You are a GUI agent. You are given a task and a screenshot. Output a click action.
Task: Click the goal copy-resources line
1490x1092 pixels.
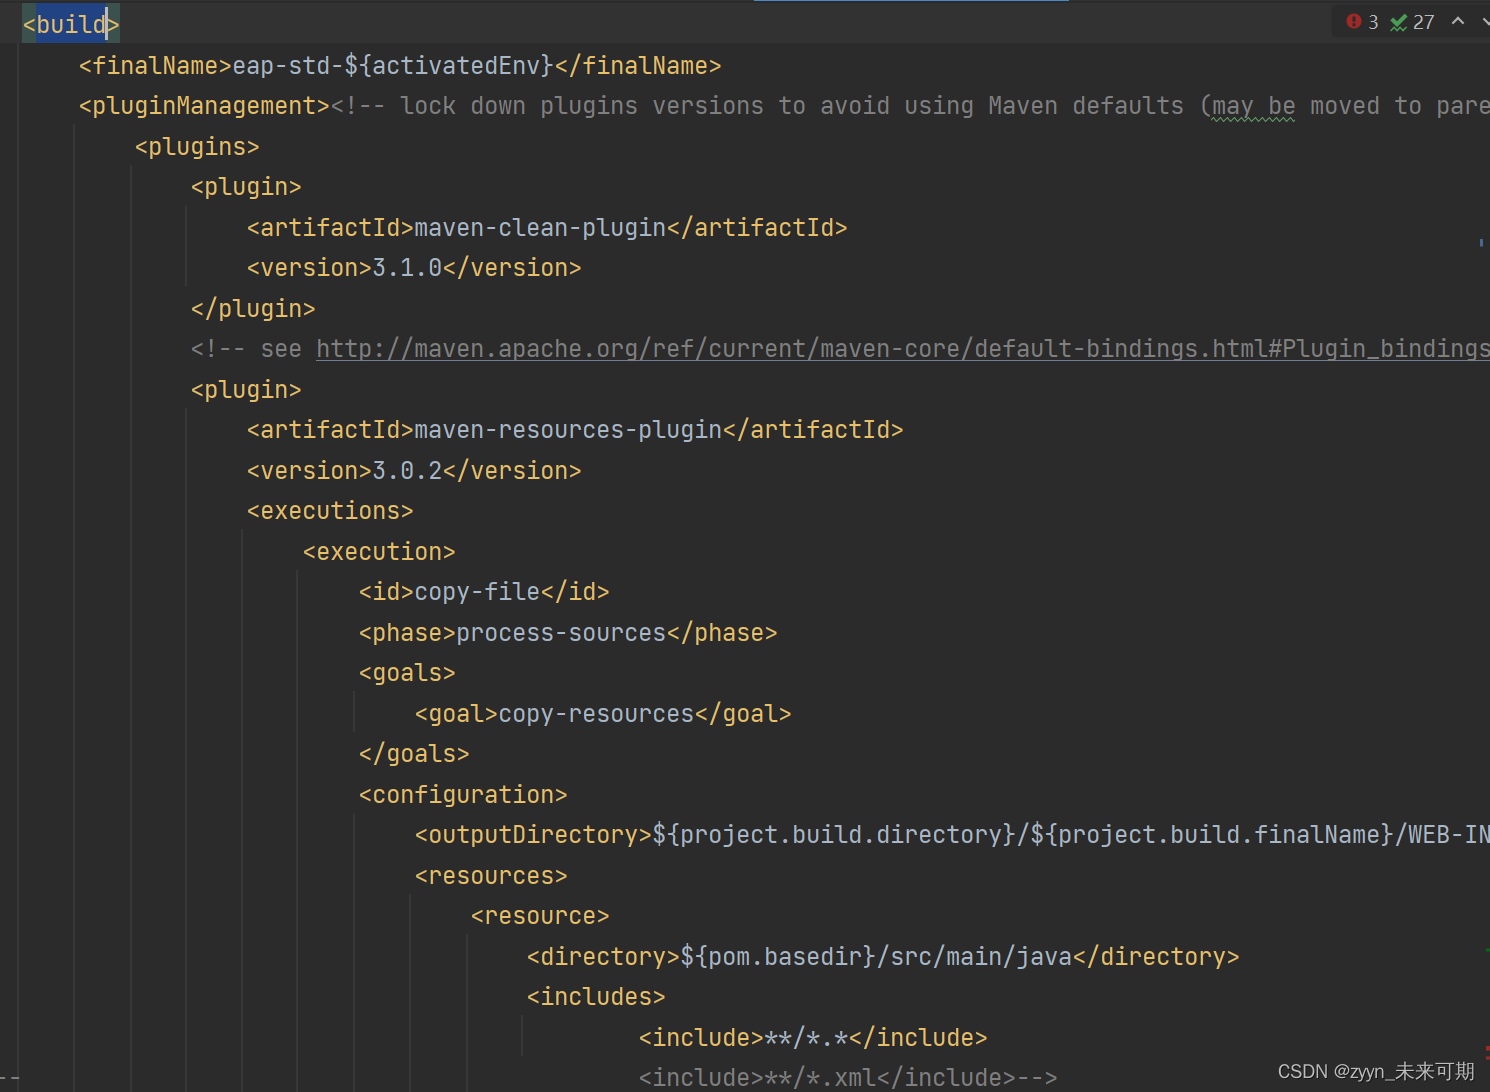(x=603, y=714)
